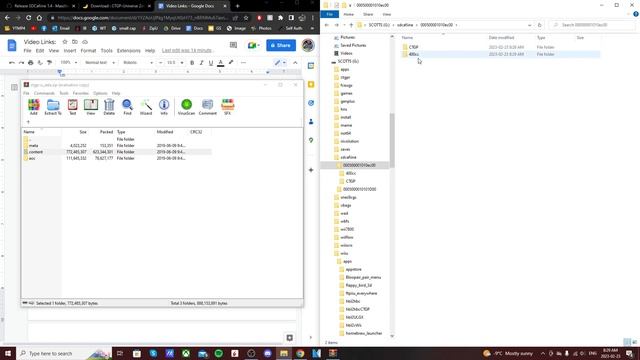
Task: Click WinRAR Extract To icon
Action: (x=53, y=107)
